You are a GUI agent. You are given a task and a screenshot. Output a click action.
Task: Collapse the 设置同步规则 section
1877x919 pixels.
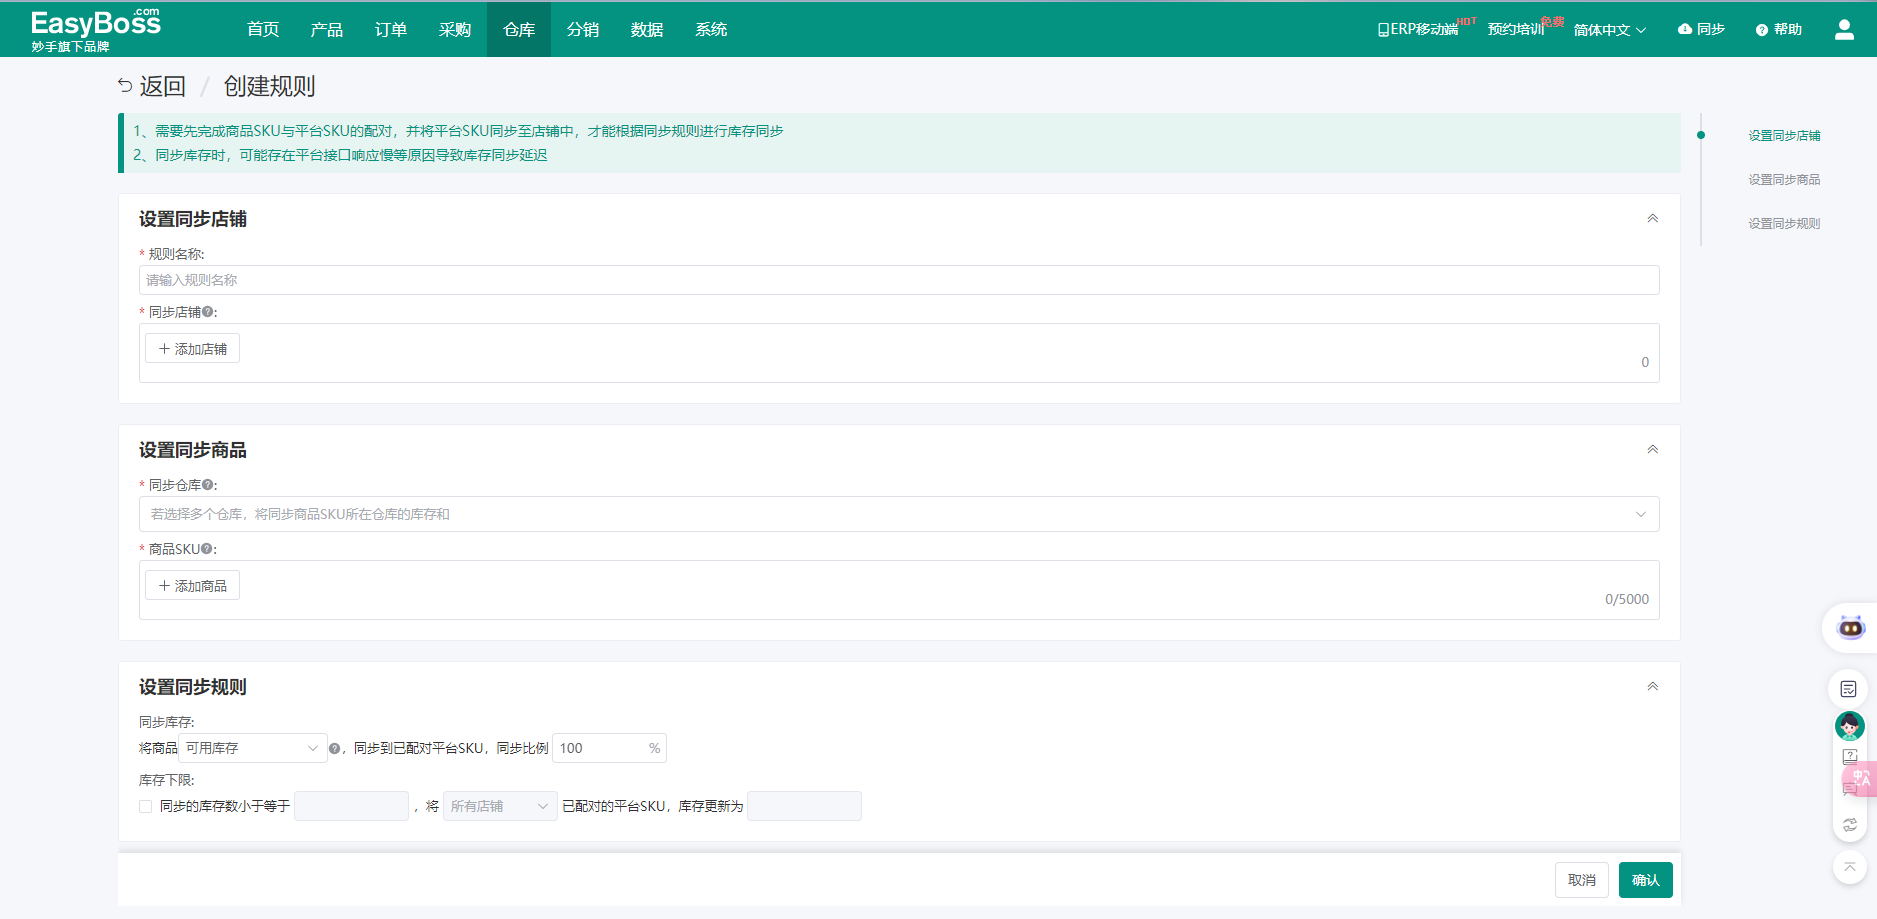[1653, 686]
